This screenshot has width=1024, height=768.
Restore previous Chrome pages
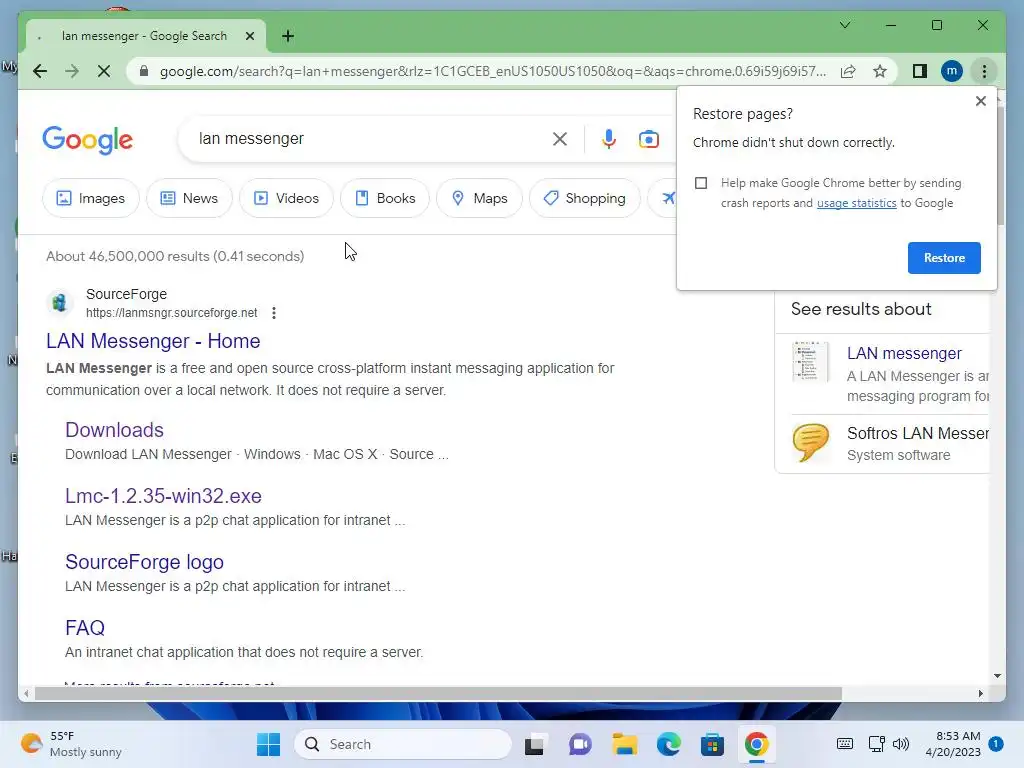[x=944, y=258]
